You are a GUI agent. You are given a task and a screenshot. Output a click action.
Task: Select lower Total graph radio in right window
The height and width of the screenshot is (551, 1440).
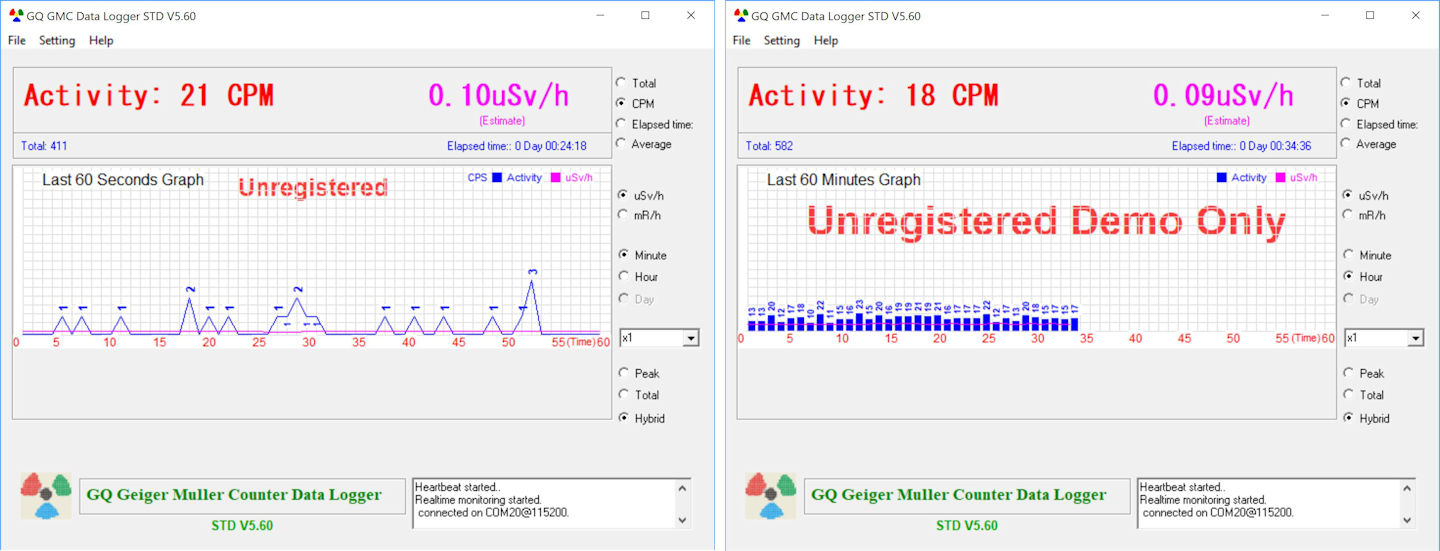click(1349, 395)
